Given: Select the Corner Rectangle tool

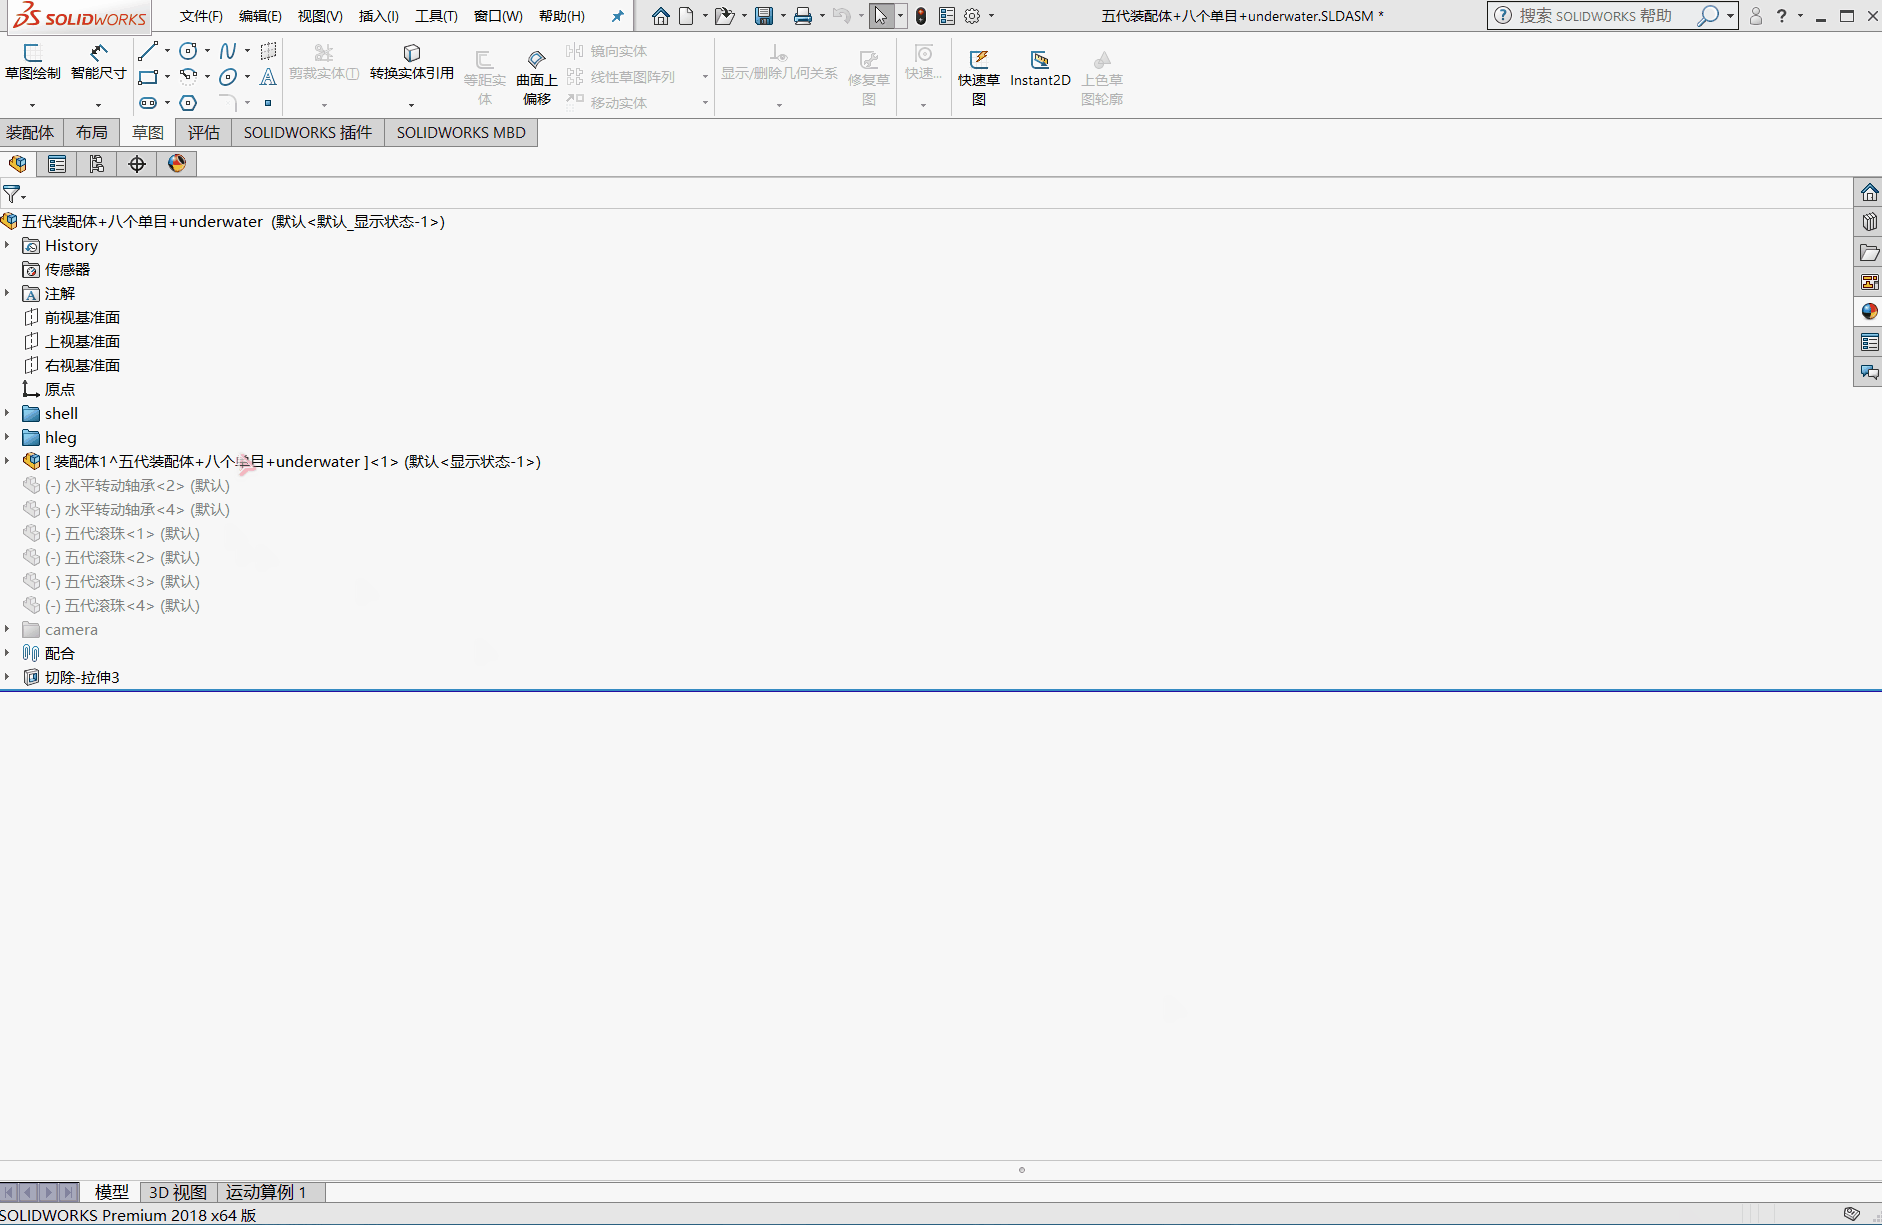Looking at the screenshot, I should 148,77.
